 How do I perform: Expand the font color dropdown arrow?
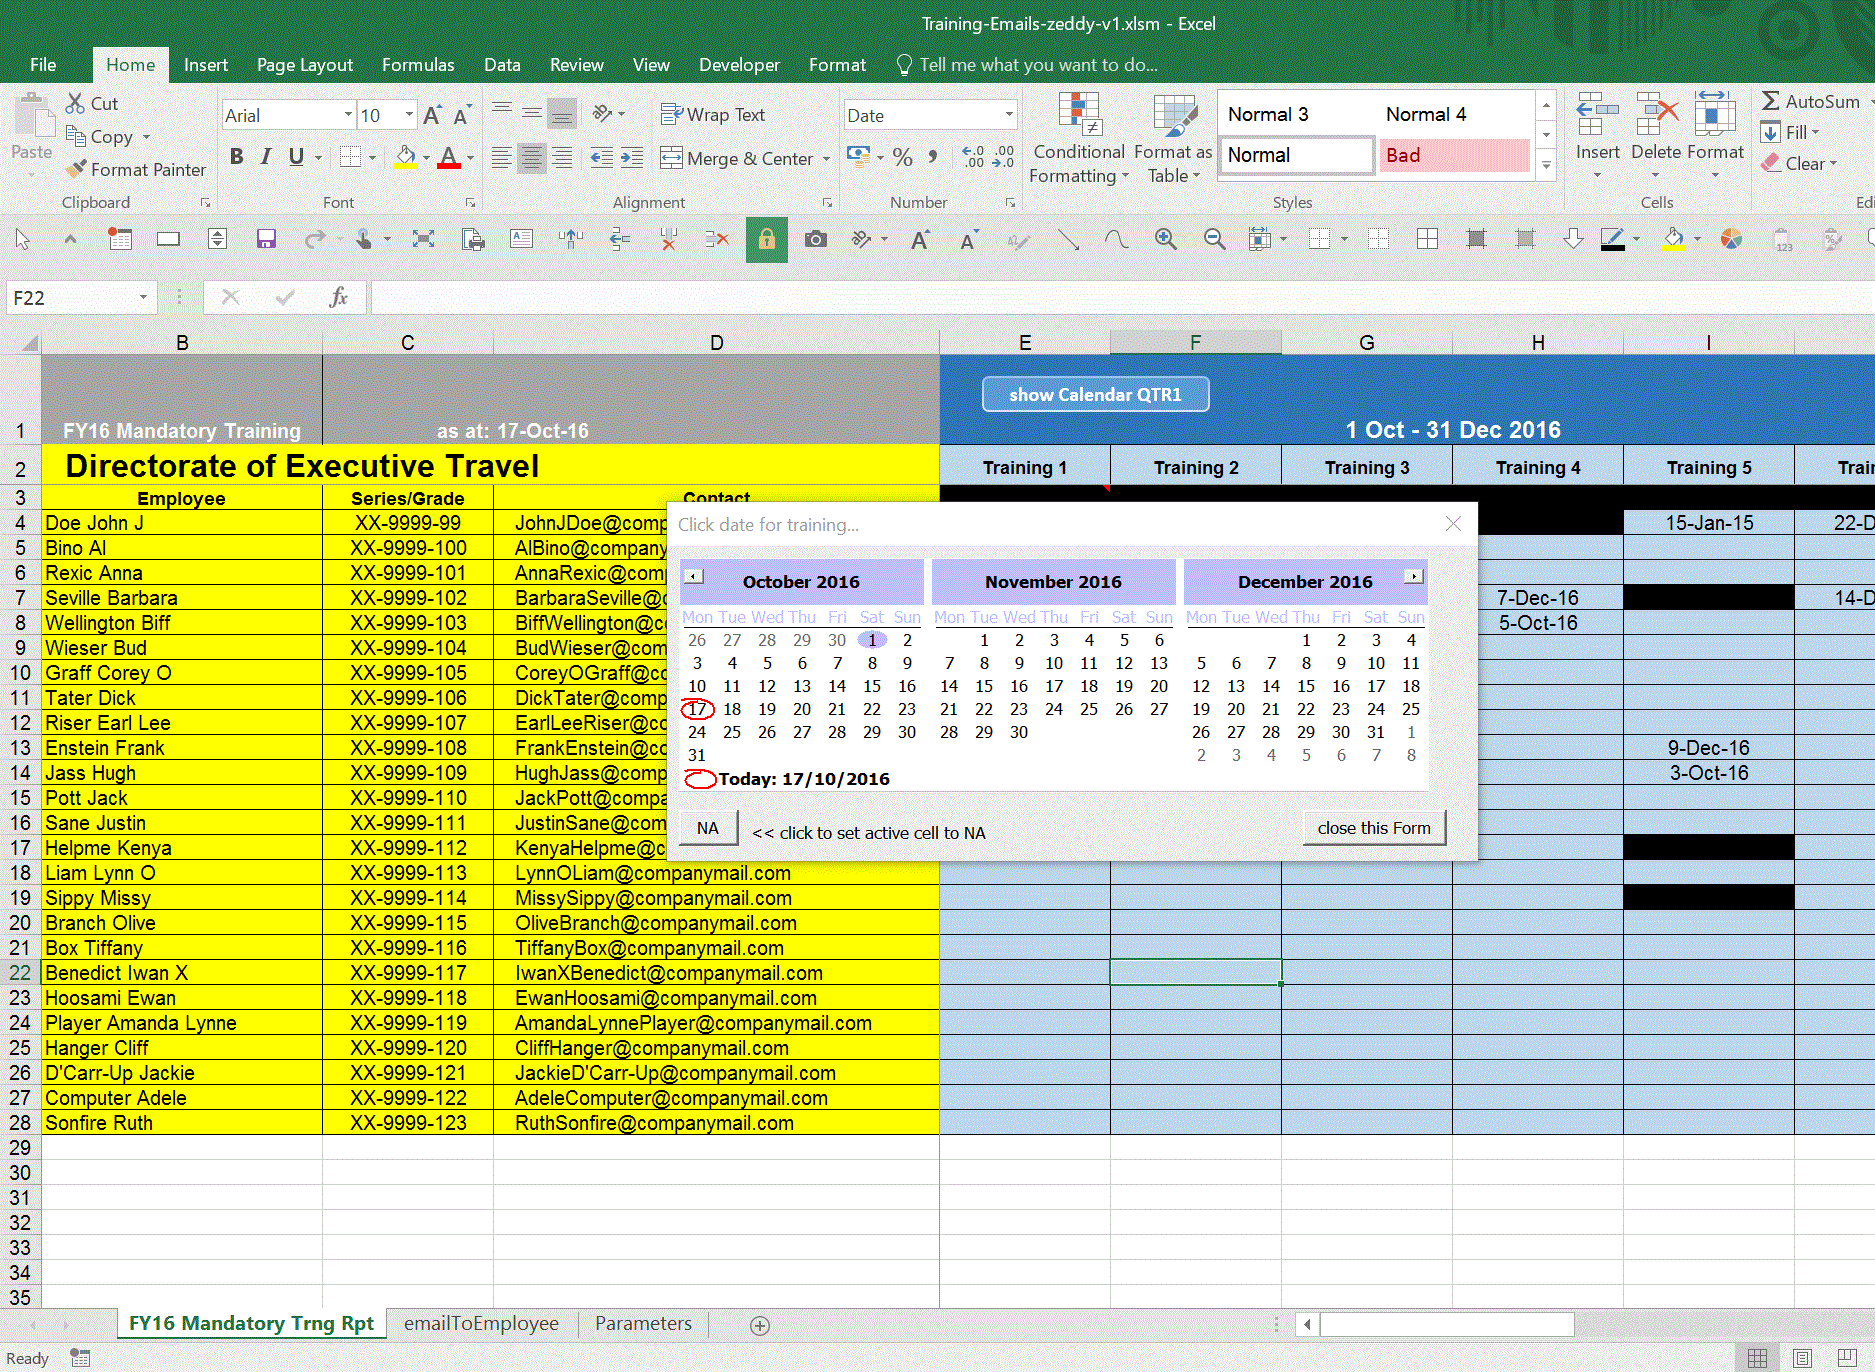tap(470, 157)
